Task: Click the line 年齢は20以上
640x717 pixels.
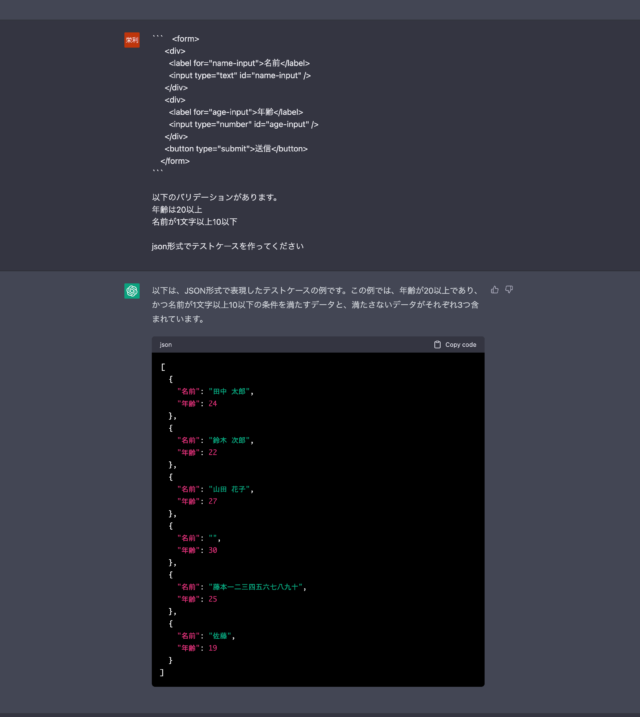Action: tap(177, 209)
